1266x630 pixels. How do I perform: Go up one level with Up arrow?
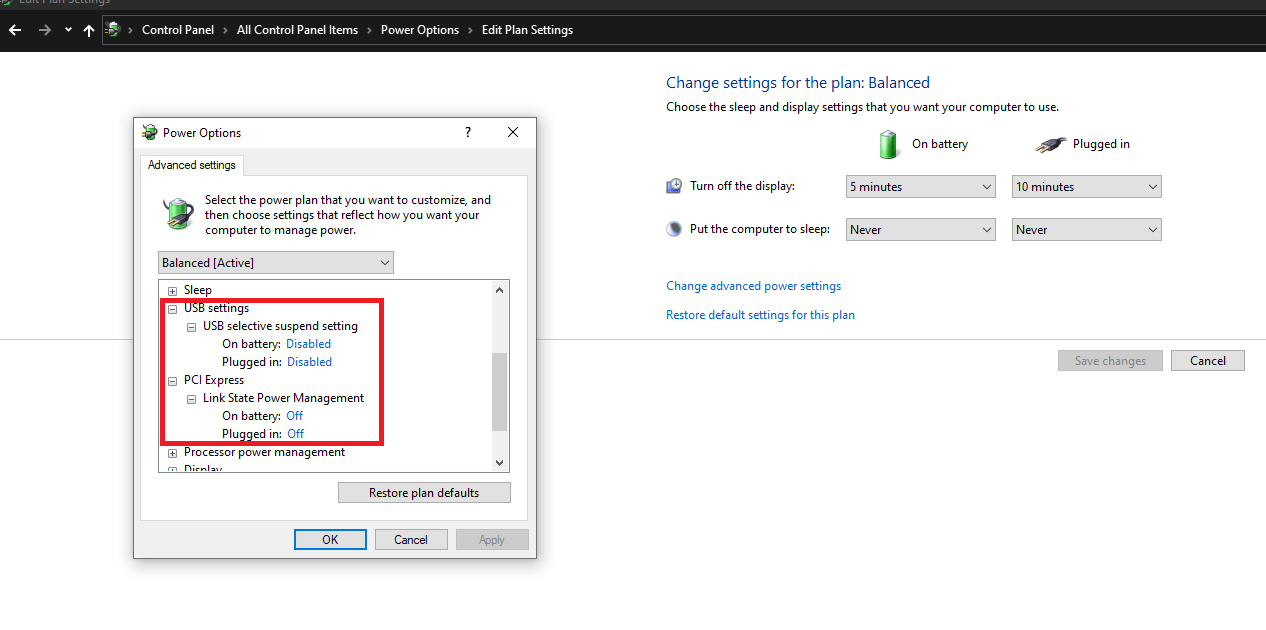click(89, 30)
